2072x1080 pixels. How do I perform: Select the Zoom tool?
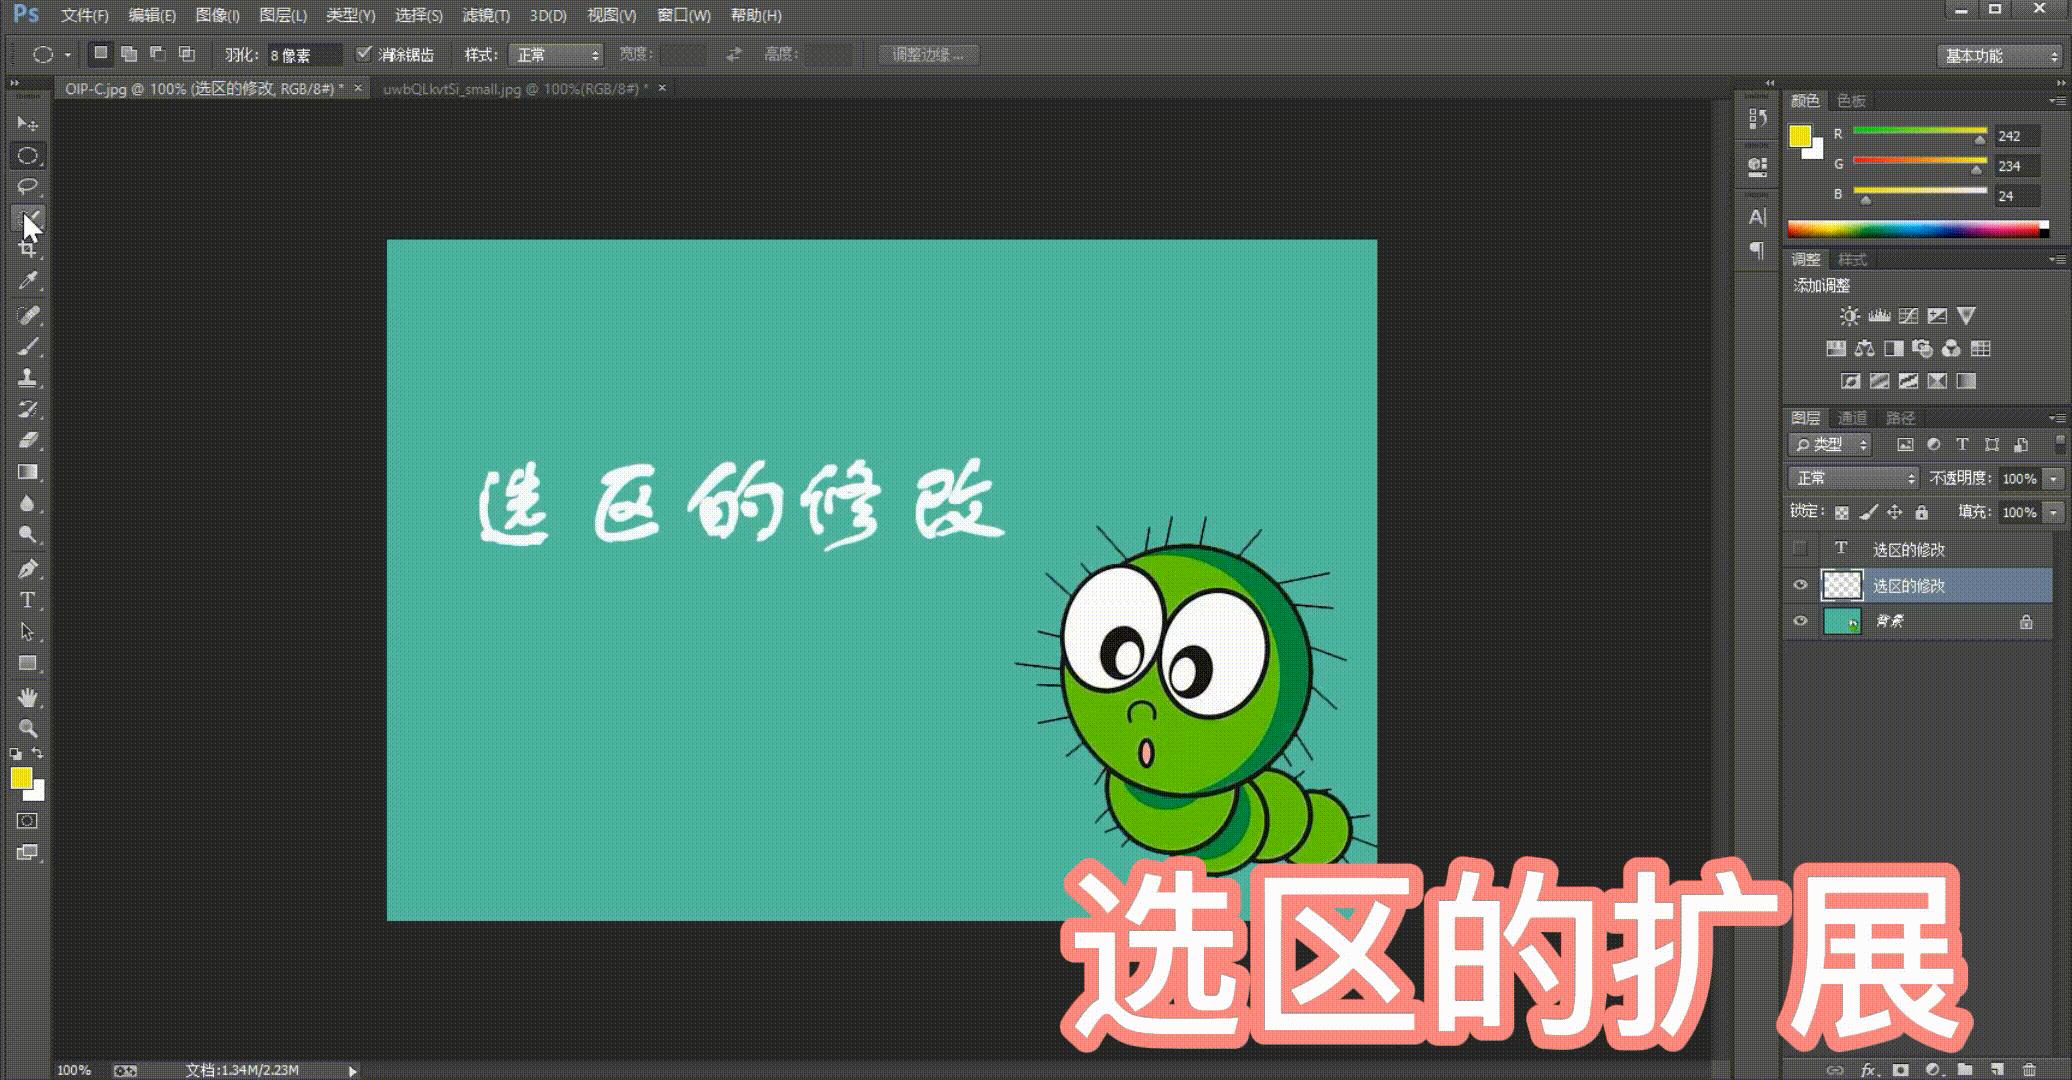click(27, 727)
